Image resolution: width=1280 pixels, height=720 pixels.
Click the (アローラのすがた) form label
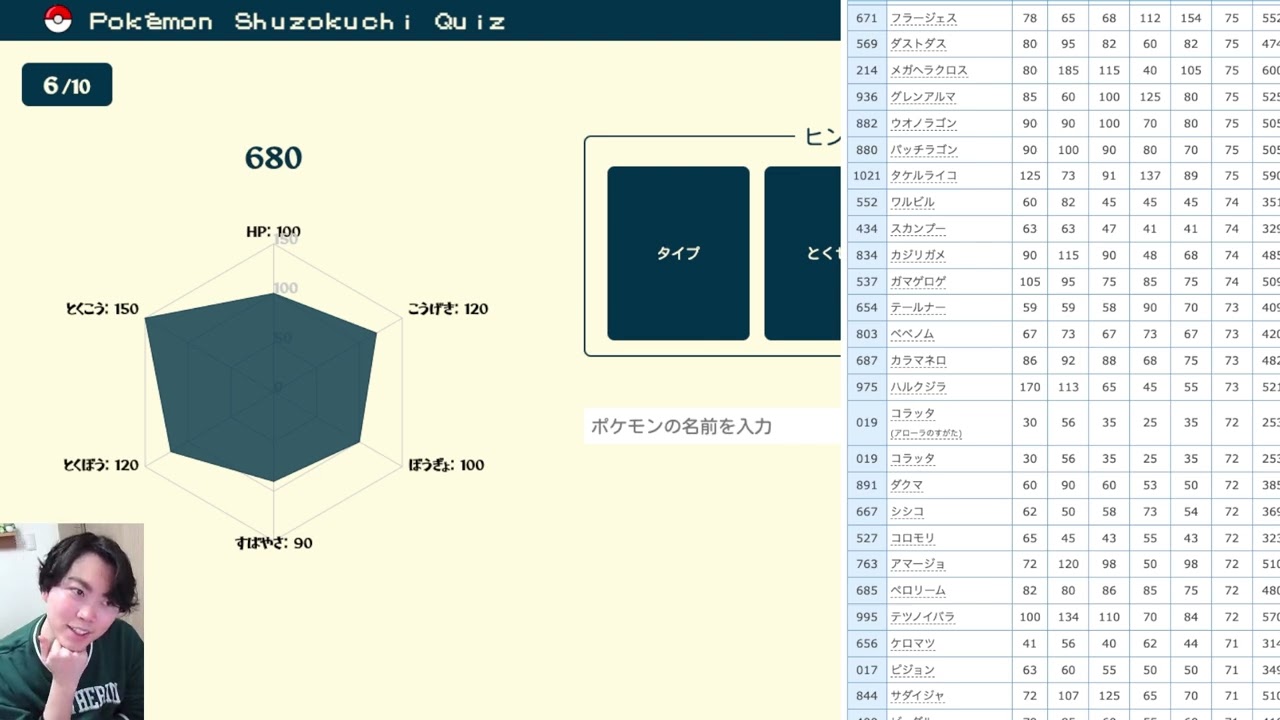click(x=926, y=433)
